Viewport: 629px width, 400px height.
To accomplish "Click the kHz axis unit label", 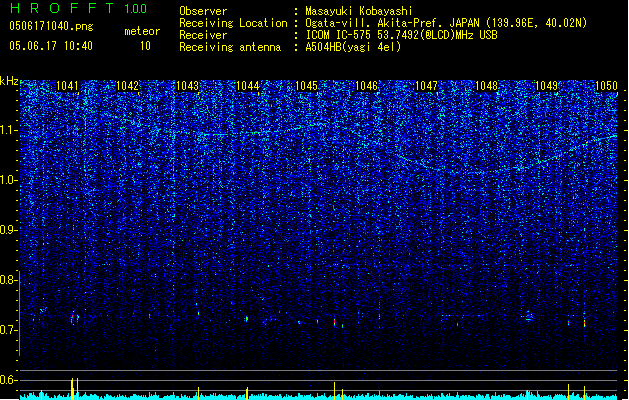I will coord(9,81).
